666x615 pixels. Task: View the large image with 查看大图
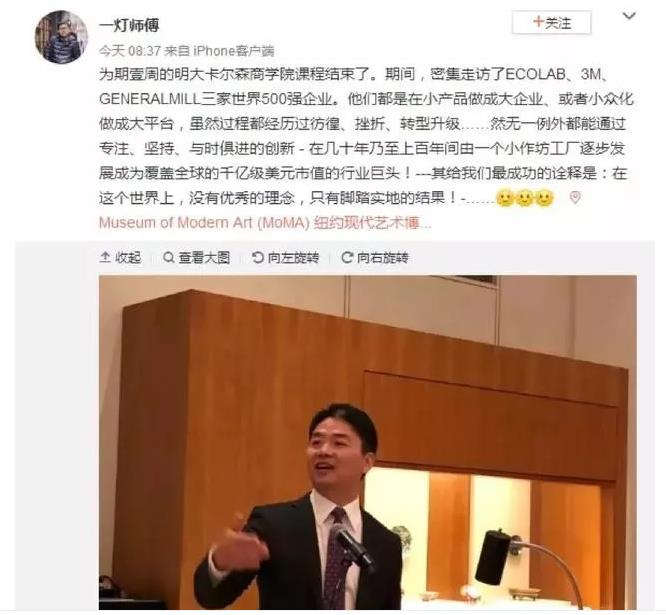point(197,257)
